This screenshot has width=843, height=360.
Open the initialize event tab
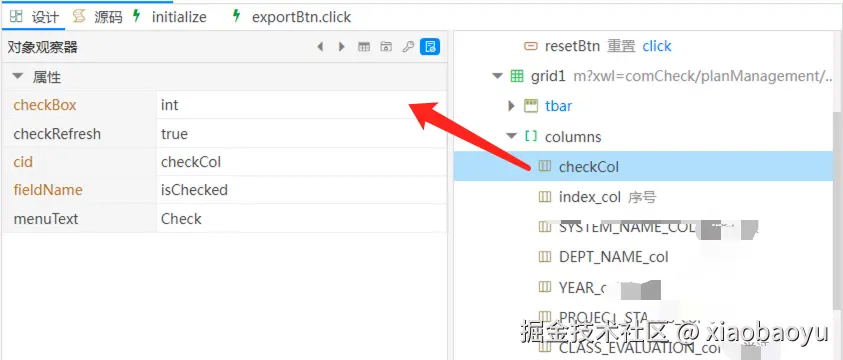click(x=169, y=17)
